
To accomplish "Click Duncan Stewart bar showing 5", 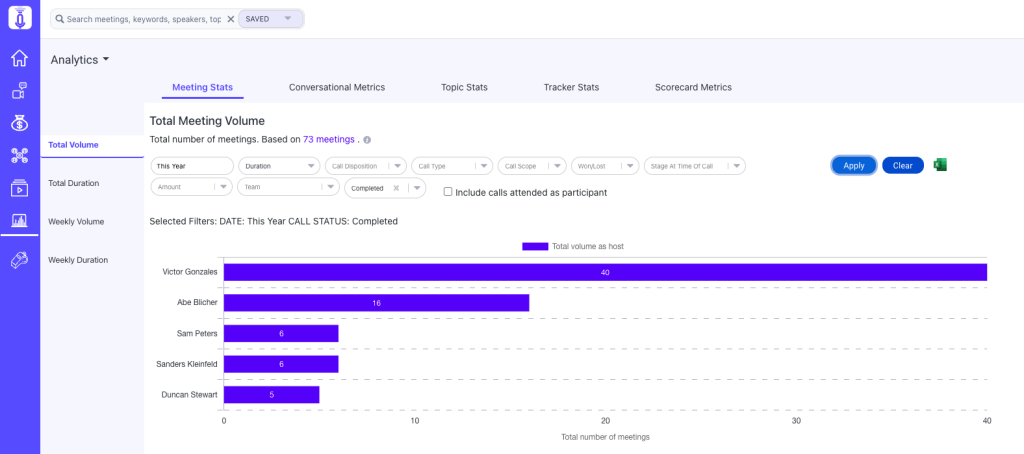I will click(x=272, y=395).
